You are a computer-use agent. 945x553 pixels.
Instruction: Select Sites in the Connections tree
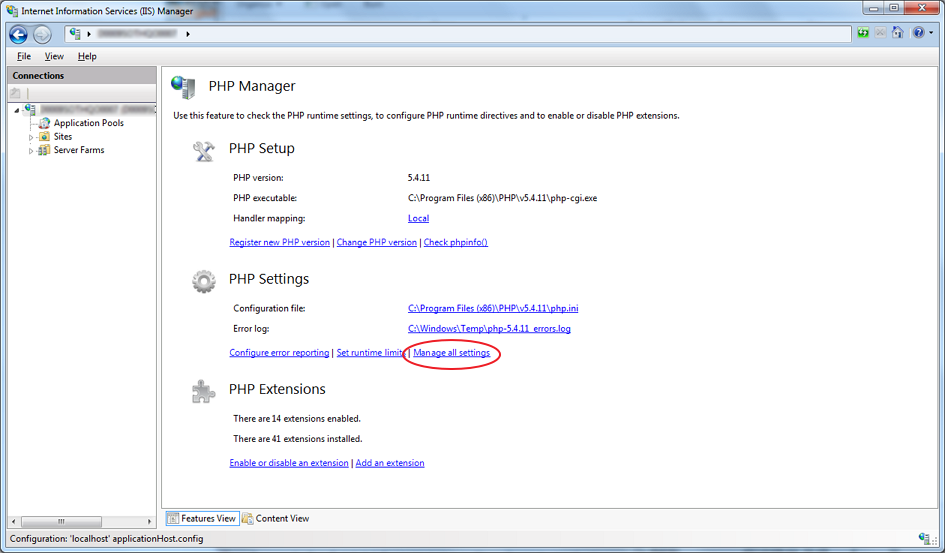point(63,137)
